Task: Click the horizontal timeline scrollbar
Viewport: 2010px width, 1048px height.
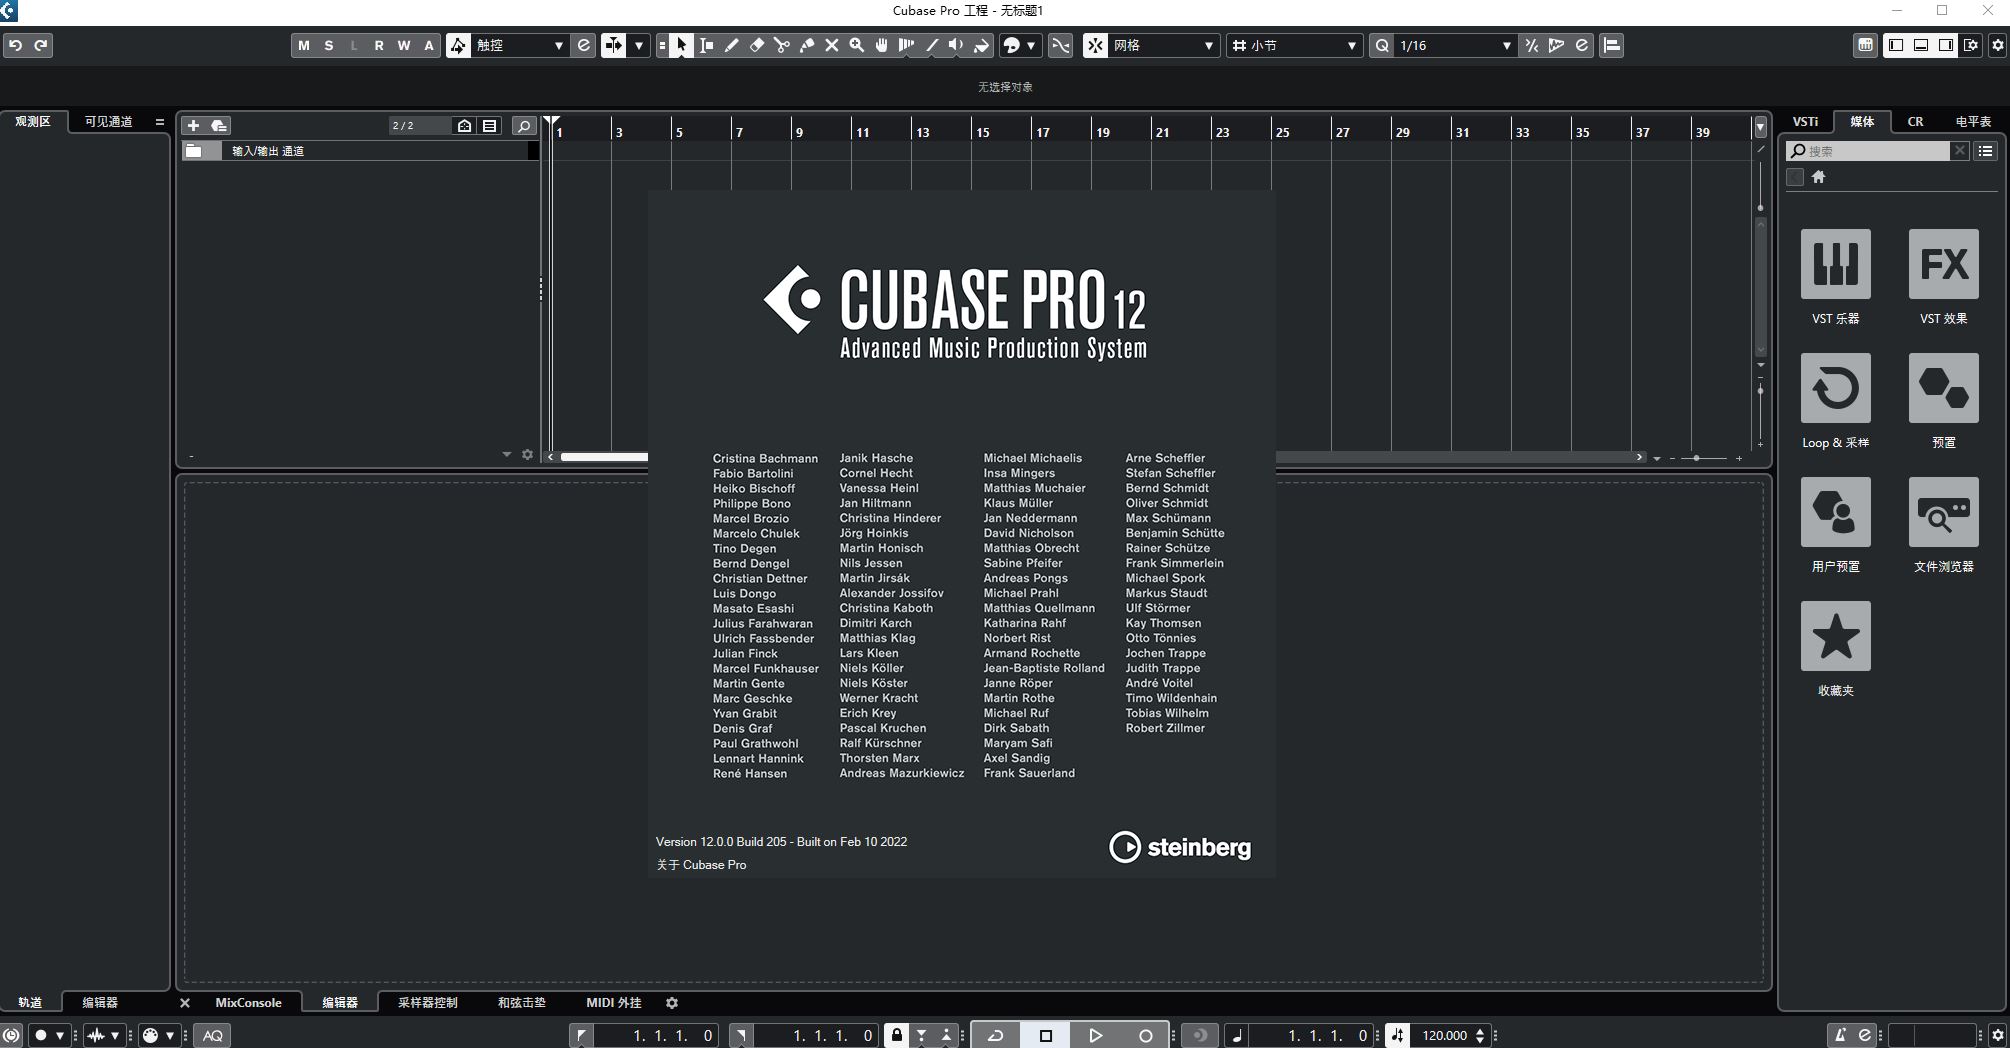Action: tap(604, 457)
